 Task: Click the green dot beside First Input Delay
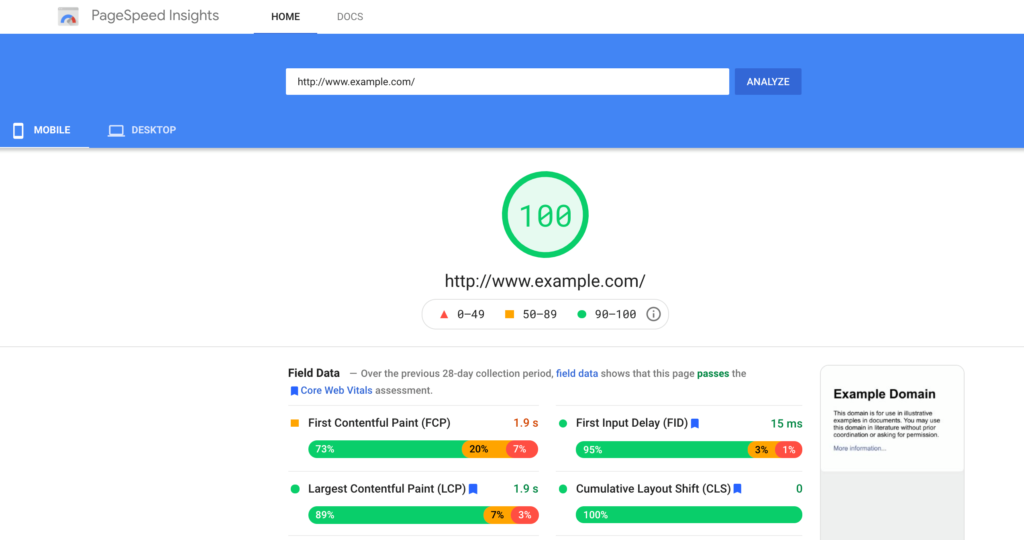563,423
